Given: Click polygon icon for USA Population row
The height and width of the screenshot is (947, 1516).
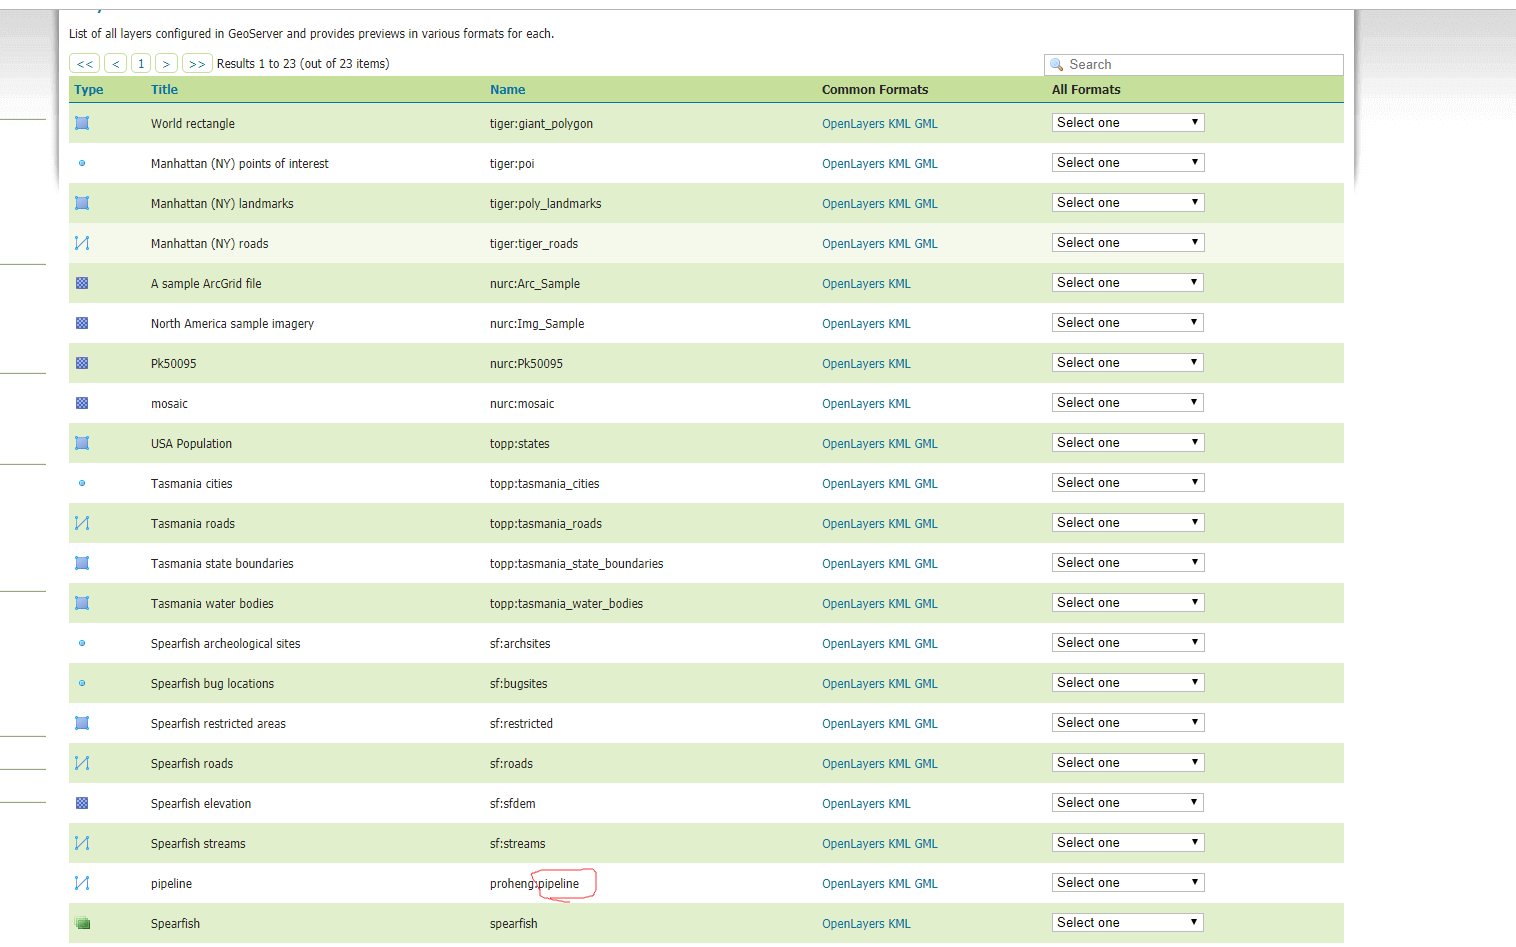Looking at the screenshot, I should (x=82, y=443).
